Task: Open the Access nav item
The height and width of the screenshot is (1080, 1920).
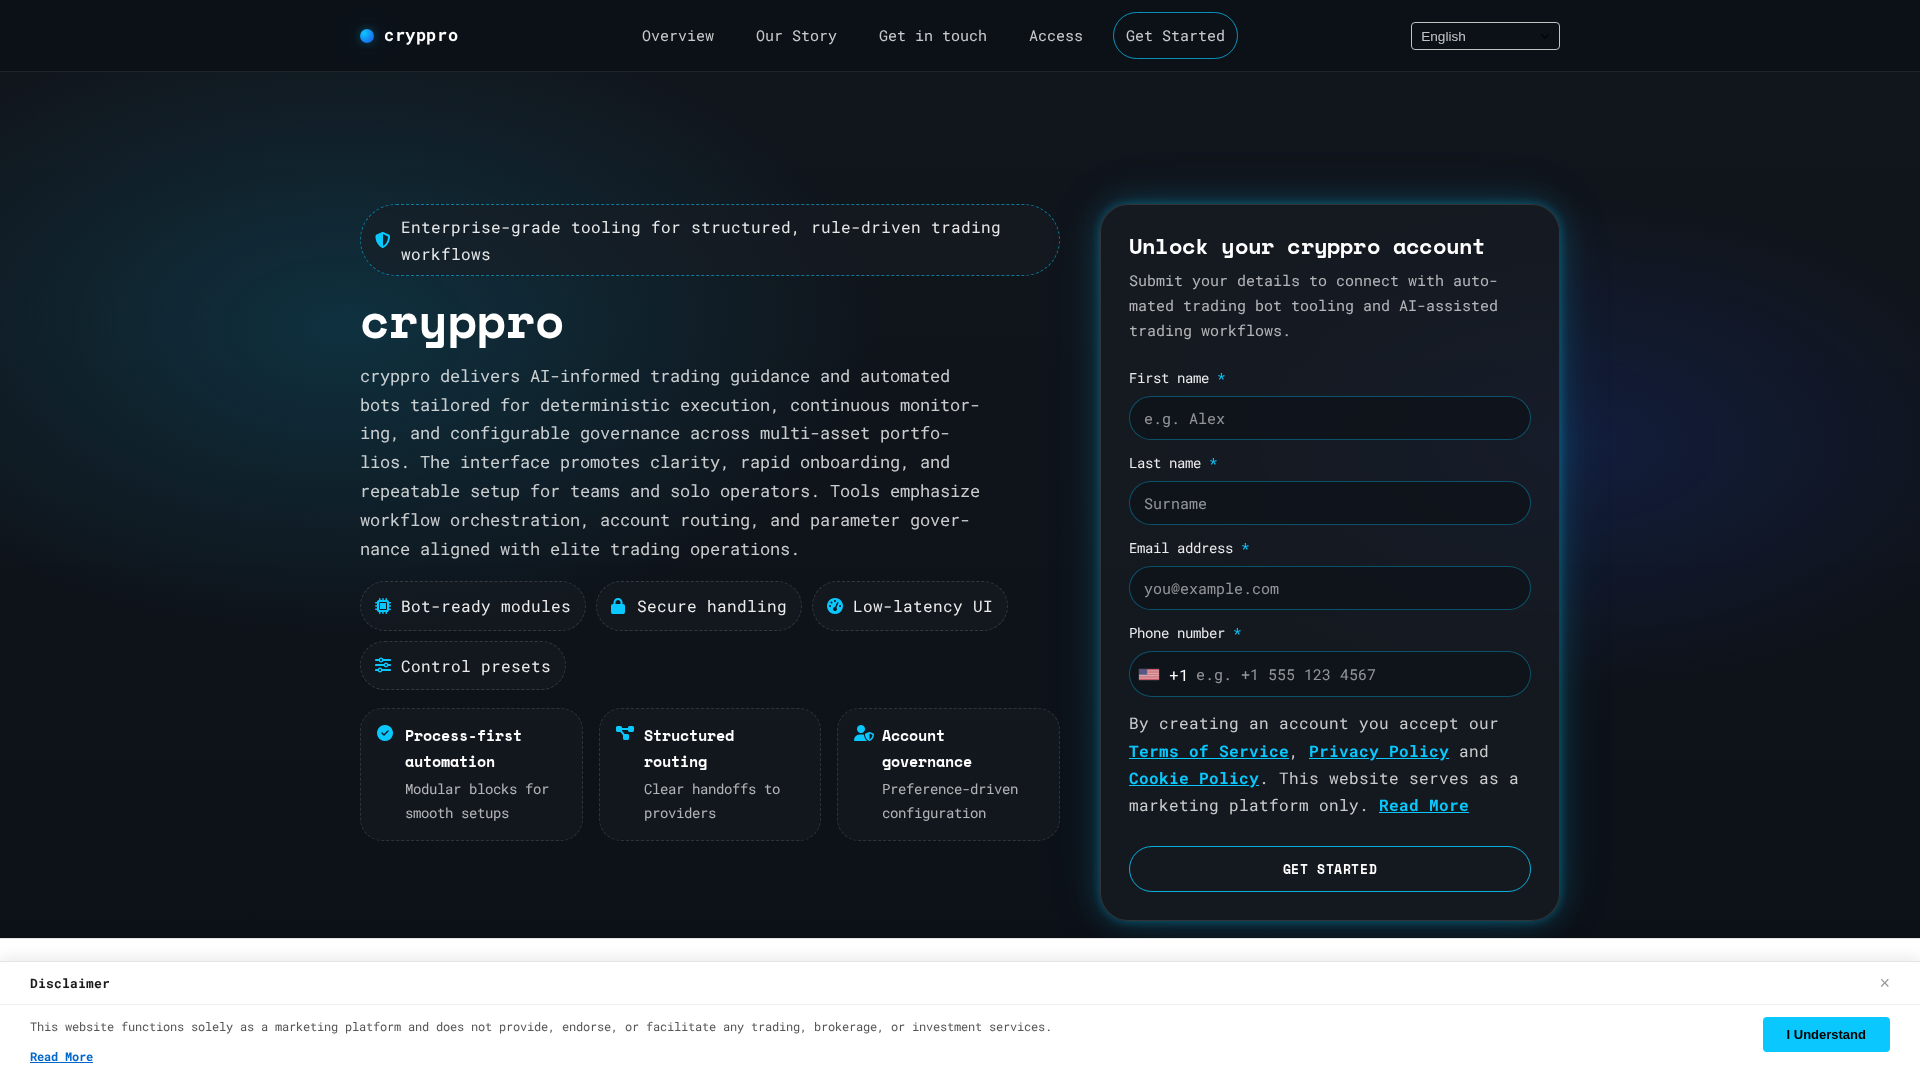Action: pyautogui.click(x=1056, y=36)
